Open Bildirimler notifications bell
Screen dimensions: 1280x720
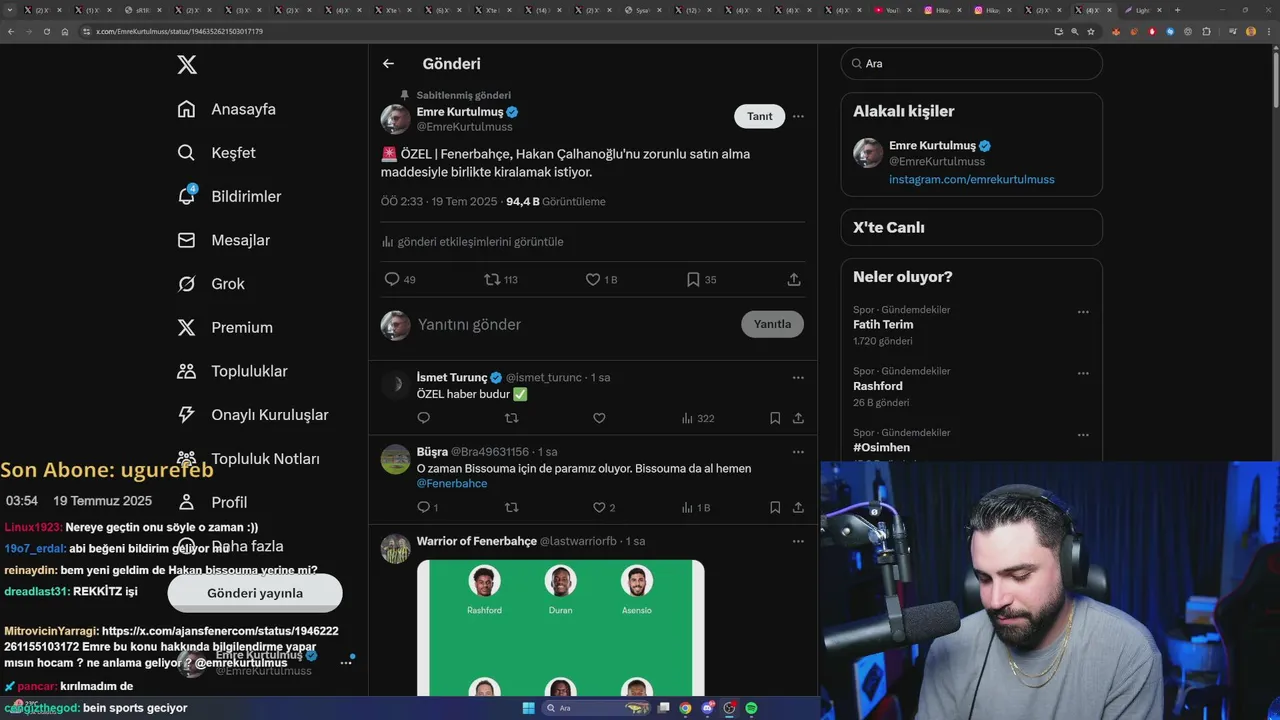pyautogui.click(x=187, y=196)
